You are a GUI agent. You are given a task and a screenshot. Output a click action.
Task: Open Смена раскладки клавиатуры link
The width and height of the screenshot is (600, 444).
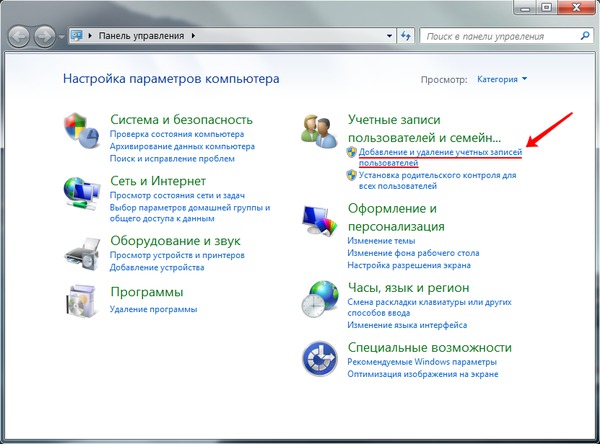pyautogui.click(x=429, y=307)
